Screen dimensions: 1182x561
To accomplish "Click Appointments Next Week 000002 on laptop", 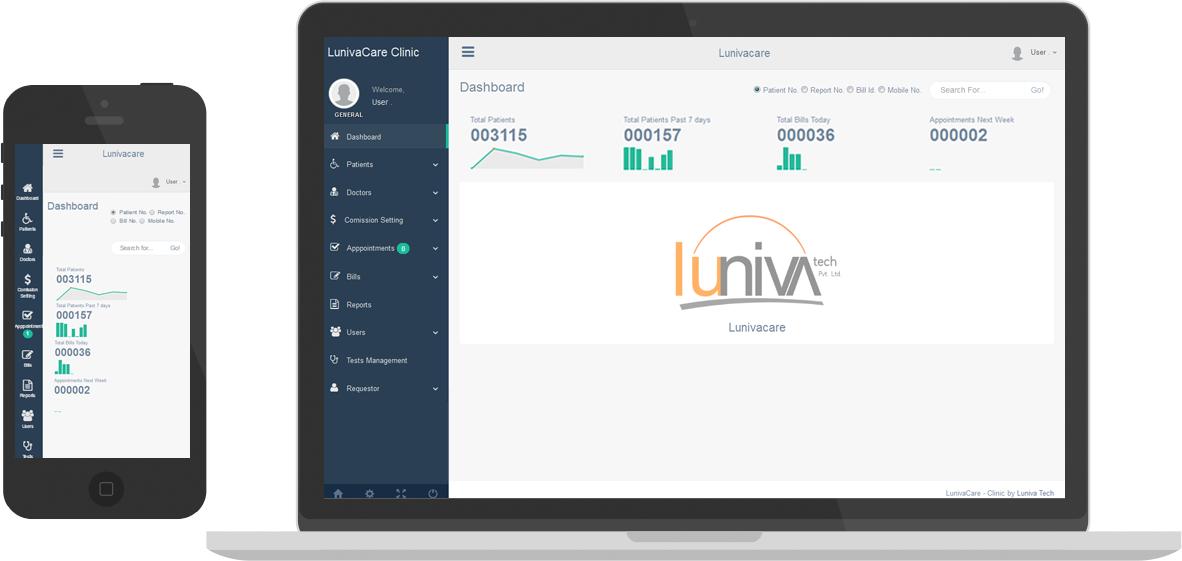I will click(958, 135).
